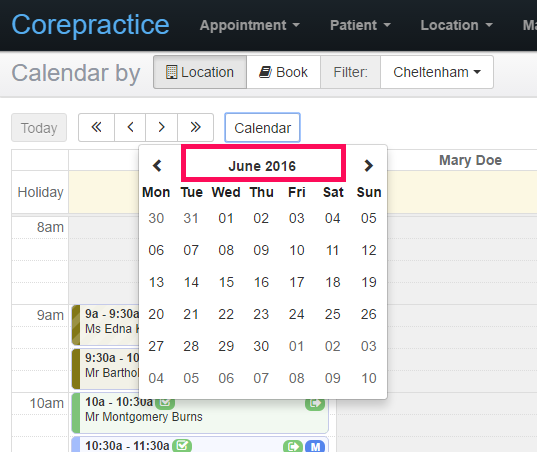
Task: Select June 15 in the date picker
Action: click(226, 282)
